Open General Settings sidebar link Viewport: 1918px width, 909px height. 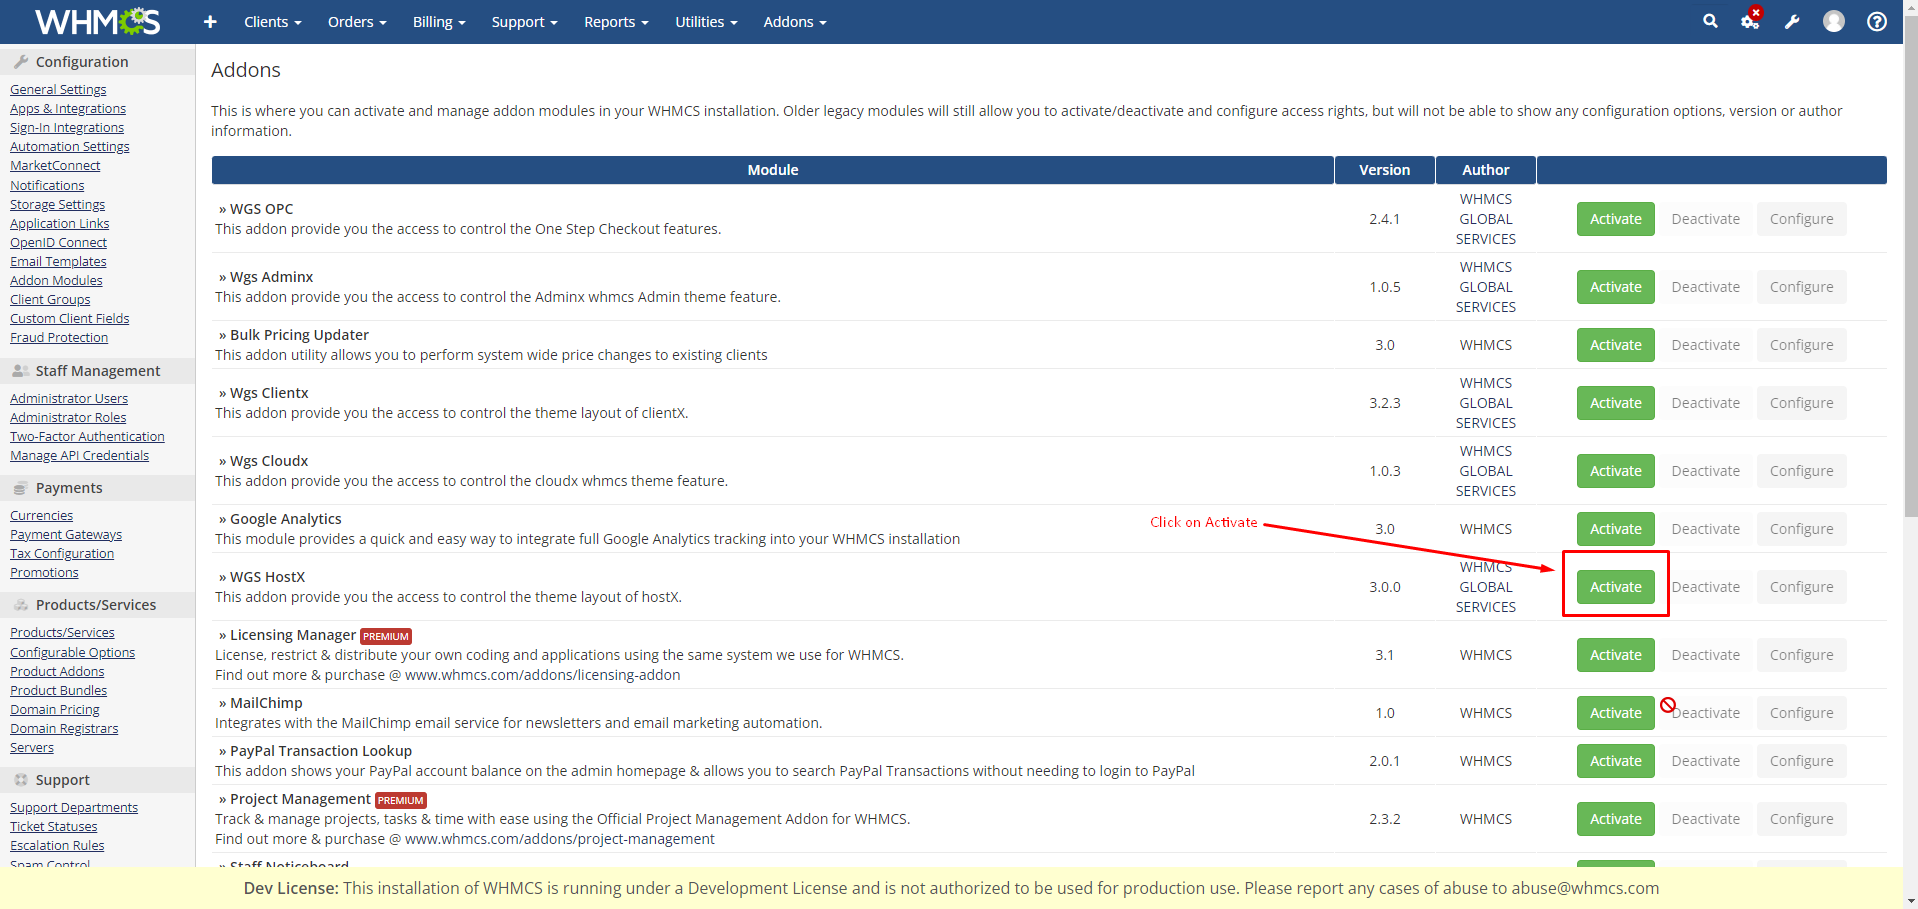58,90
